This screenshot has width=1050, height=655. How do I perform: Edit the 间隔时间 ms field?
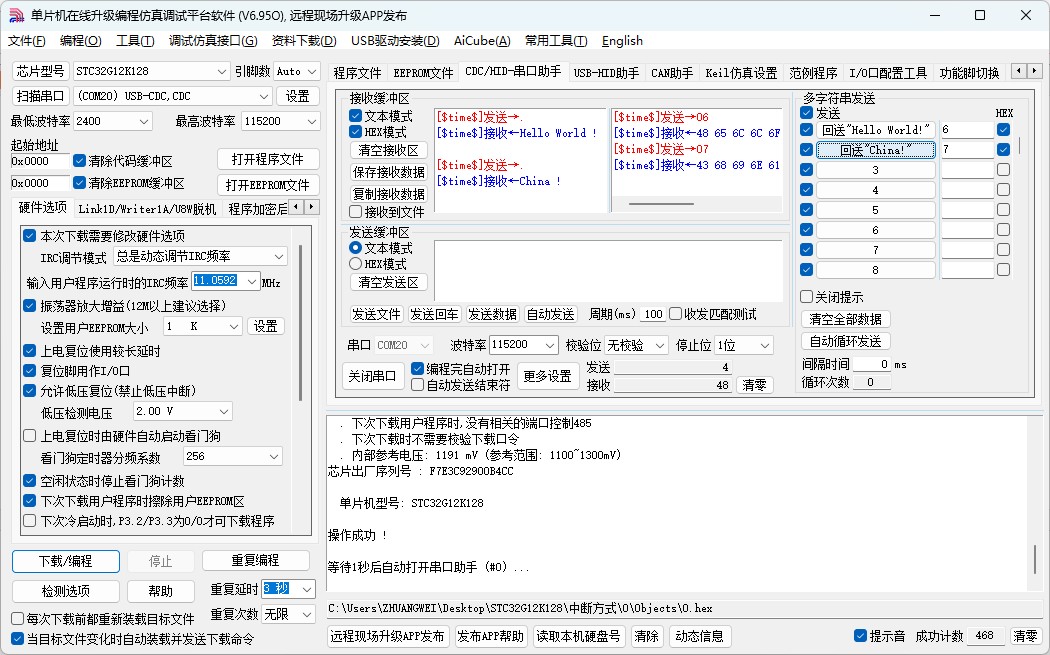871,364
